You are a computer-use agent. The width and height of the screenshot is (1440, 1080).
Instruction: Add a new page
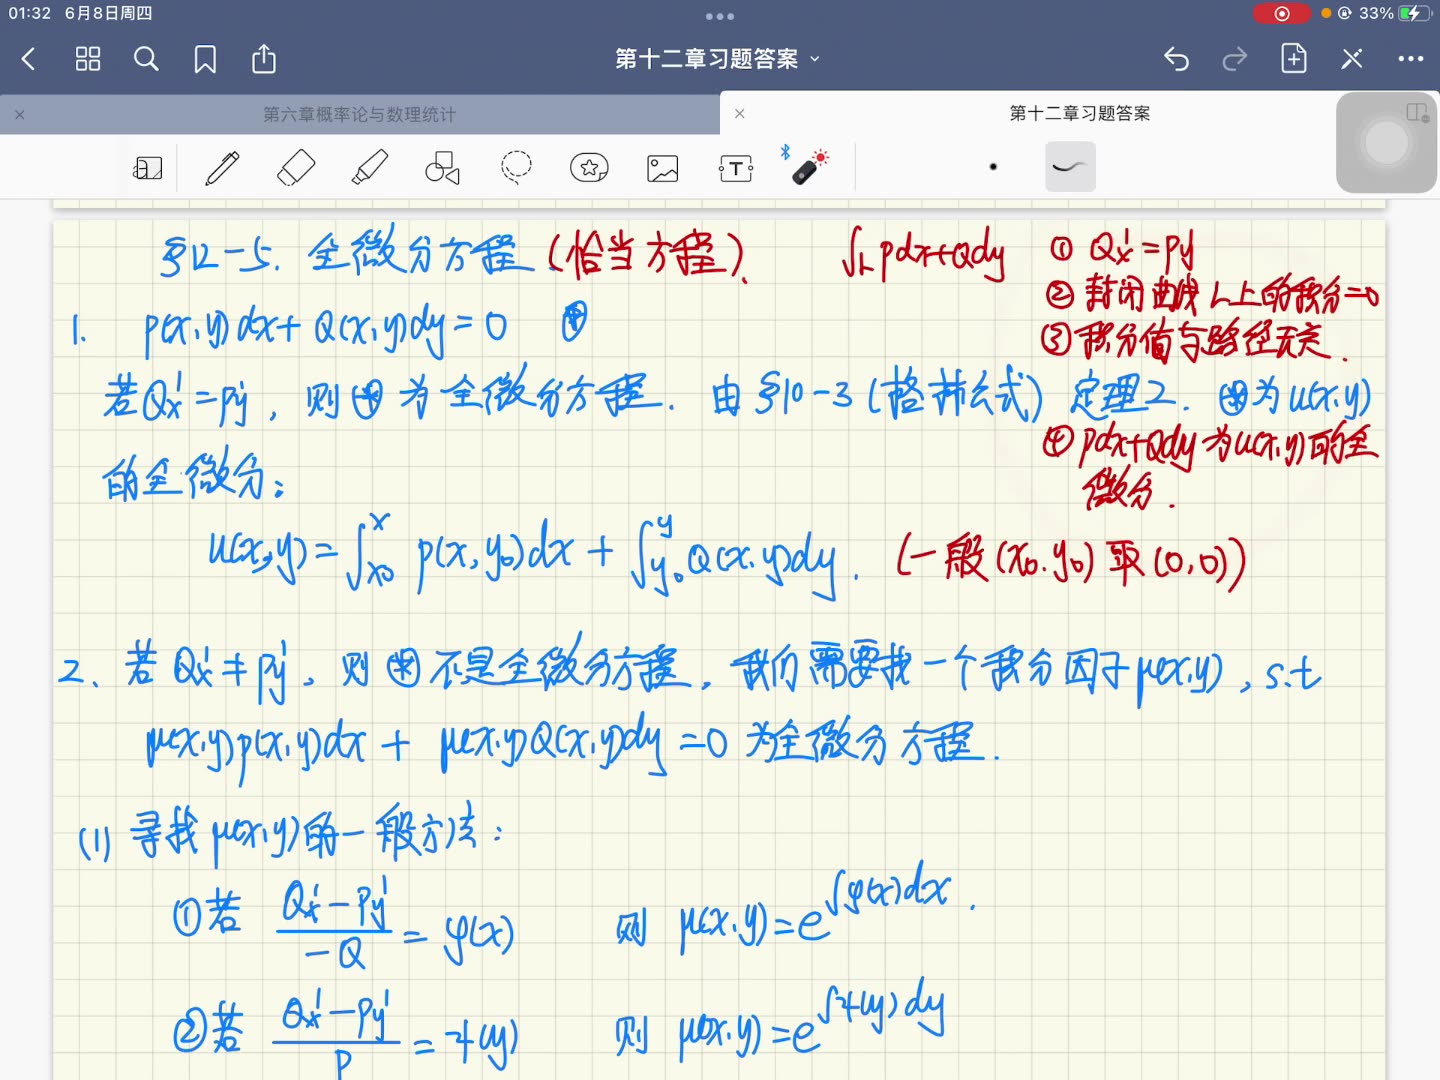coord(1294,58)
